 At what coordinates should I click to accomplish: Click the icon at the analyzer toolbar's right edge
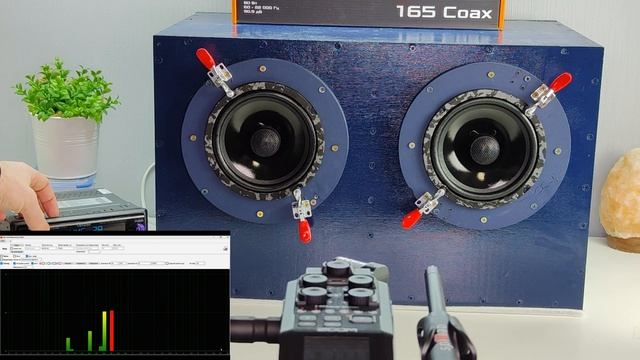[x=226, y=249]
